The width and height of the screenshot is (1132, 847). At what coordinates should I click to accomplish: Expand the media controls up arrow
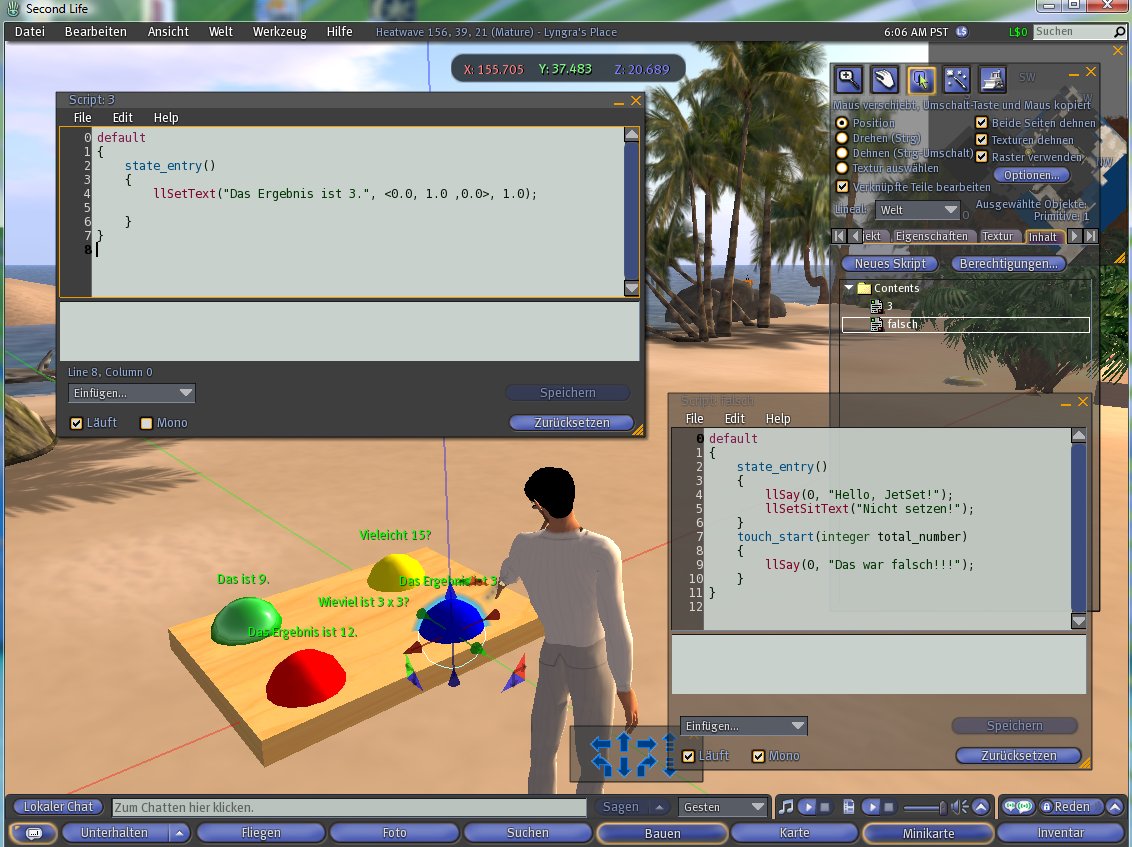point(980,807)
